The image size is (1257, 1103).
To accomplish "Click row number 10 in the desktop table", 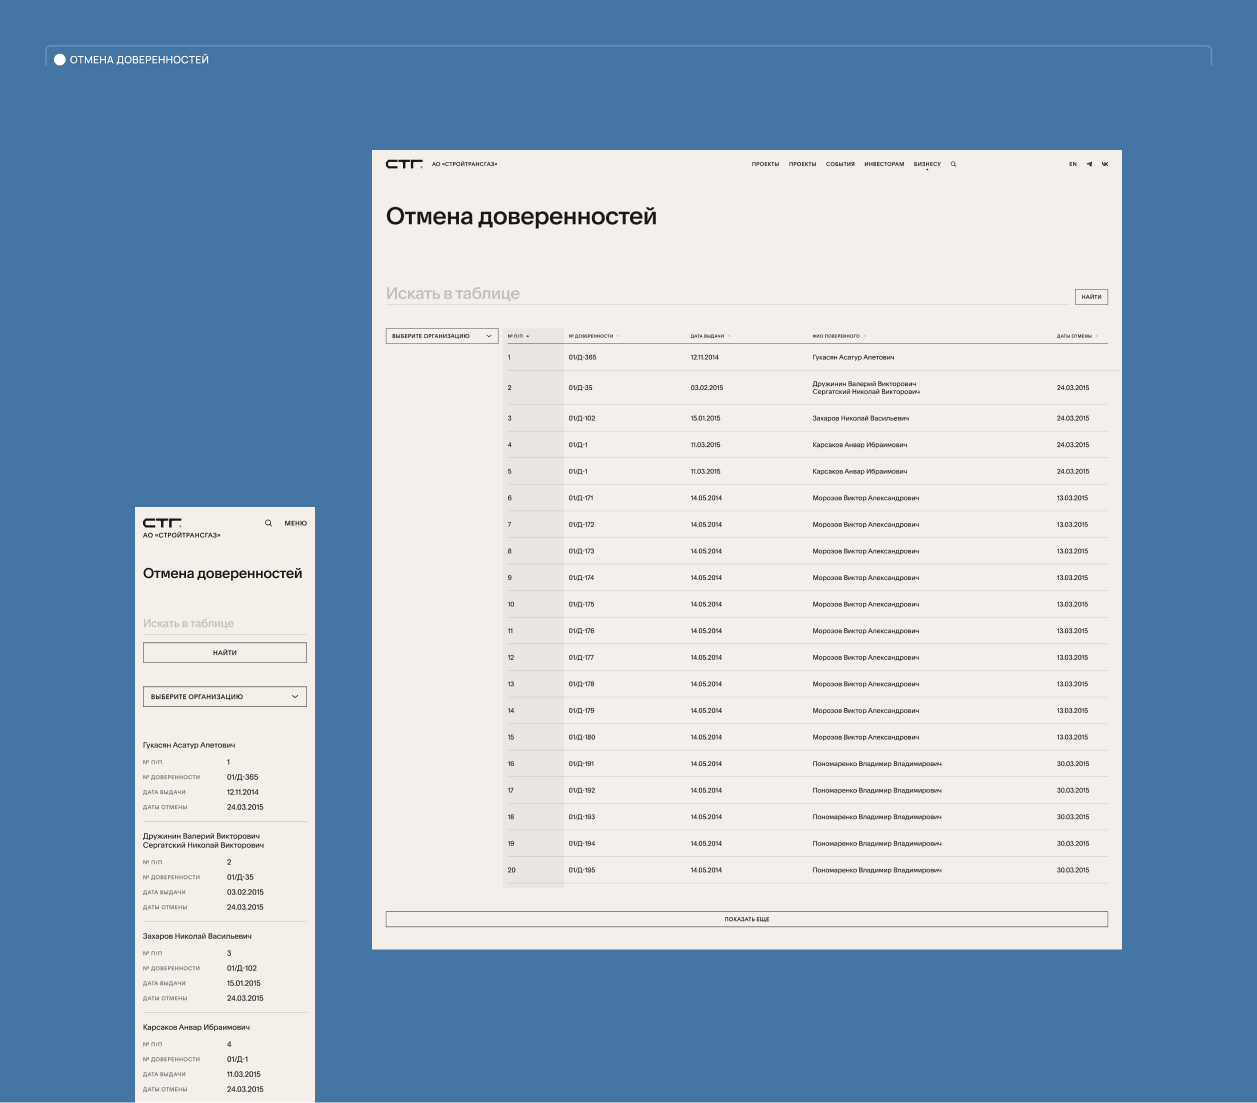I will coord(511,604).
